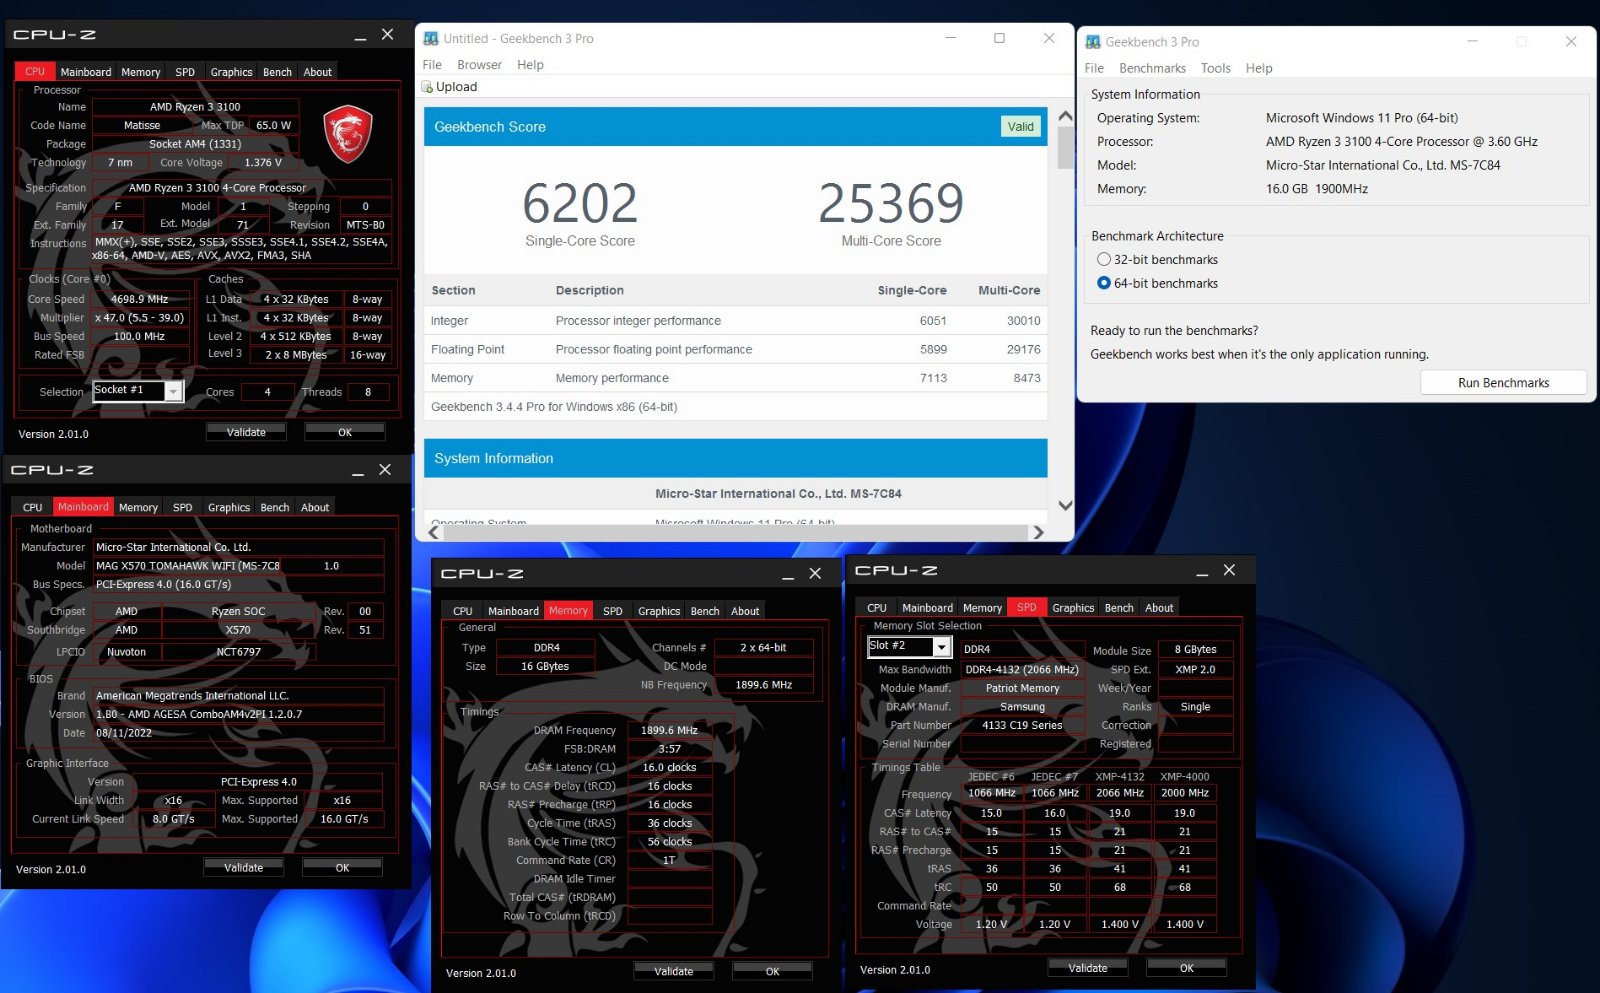This screenshot has width=1600, height=993.
Task: Select 32-bit benchmarks option
Action: pyautogui.click(x=1103, y=259)
